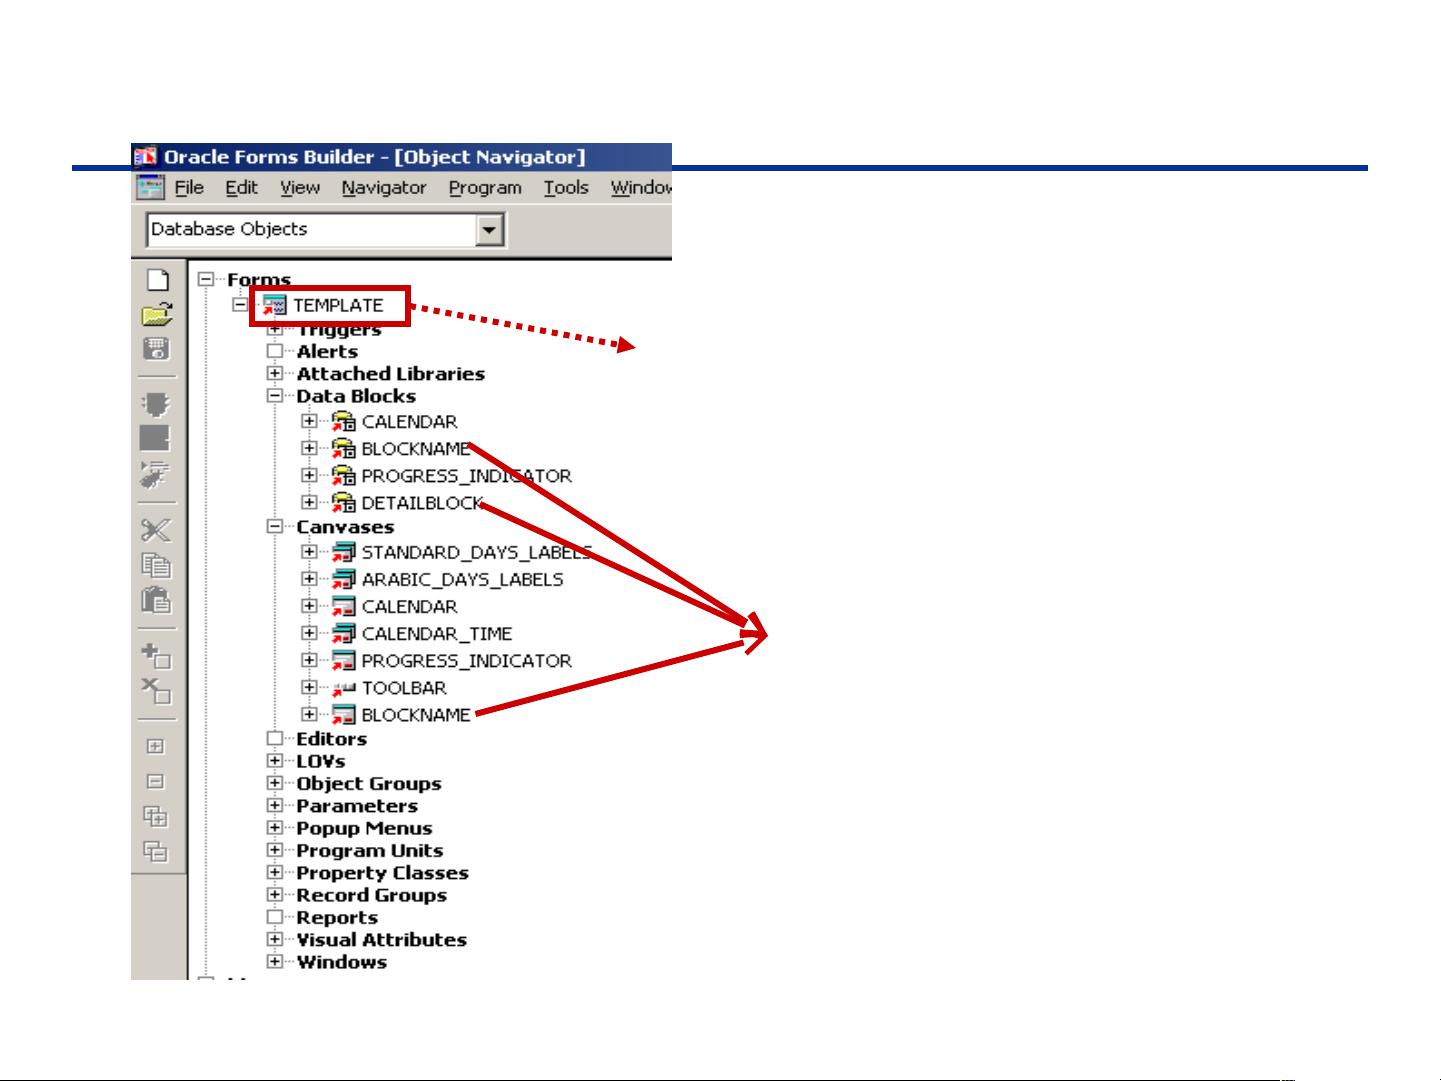Image resolution: width=1441 pixels, height=1081 pixels.
Task: Expand the Record Groups node
Action: [x=275, y=895]
